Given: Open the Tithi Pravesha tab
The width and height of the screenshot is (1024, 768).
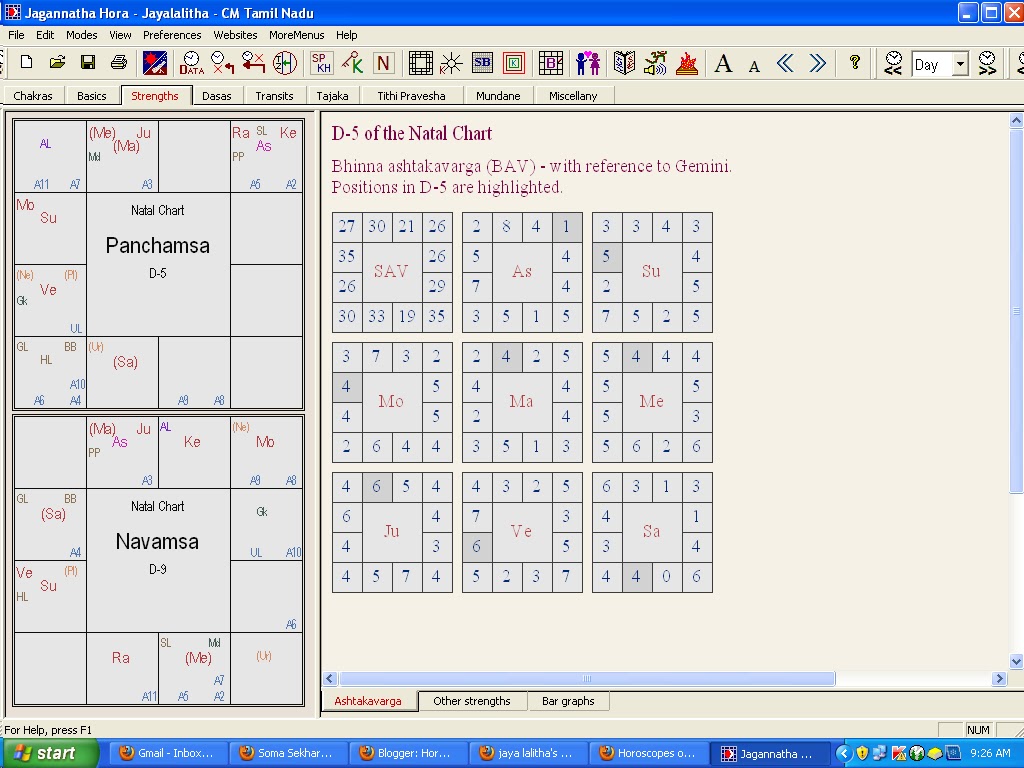Looking at the screenshot, I should [411, 96].
